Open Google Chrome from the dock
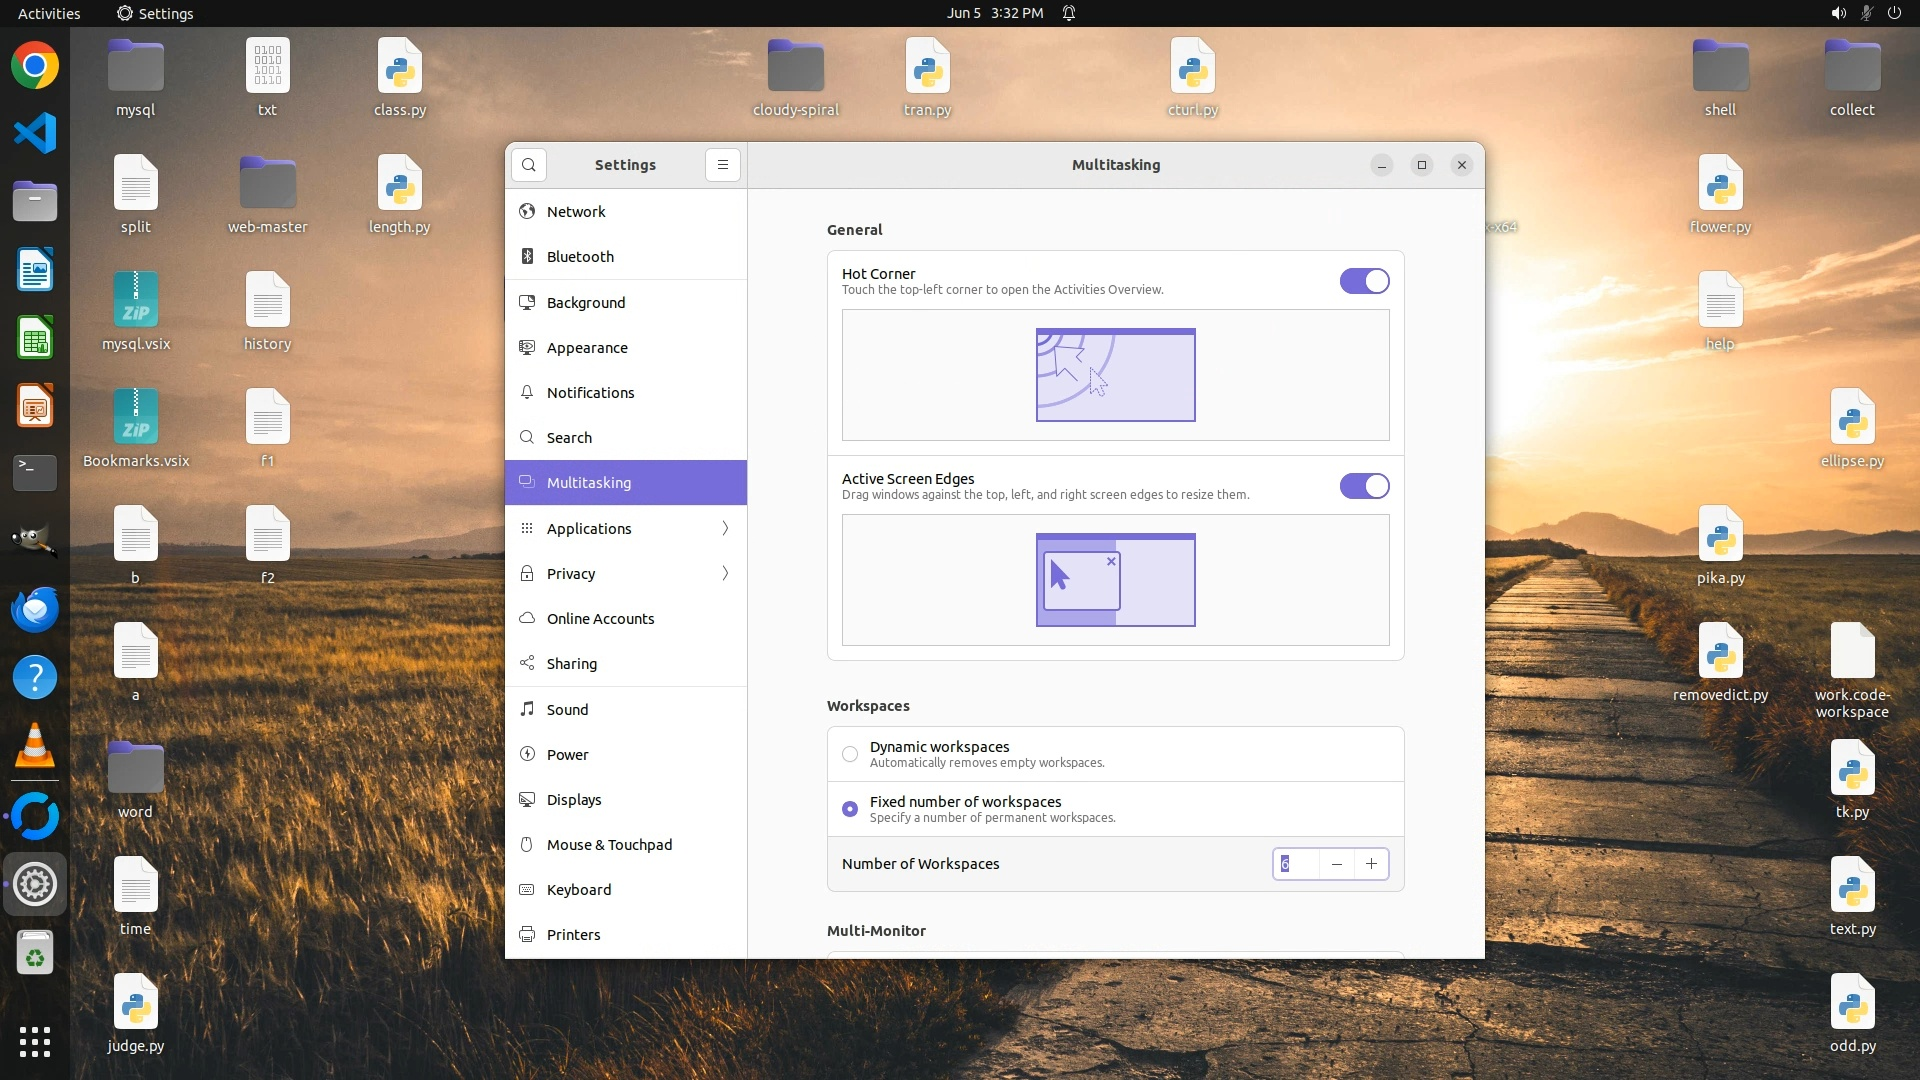 coord(35,66)
